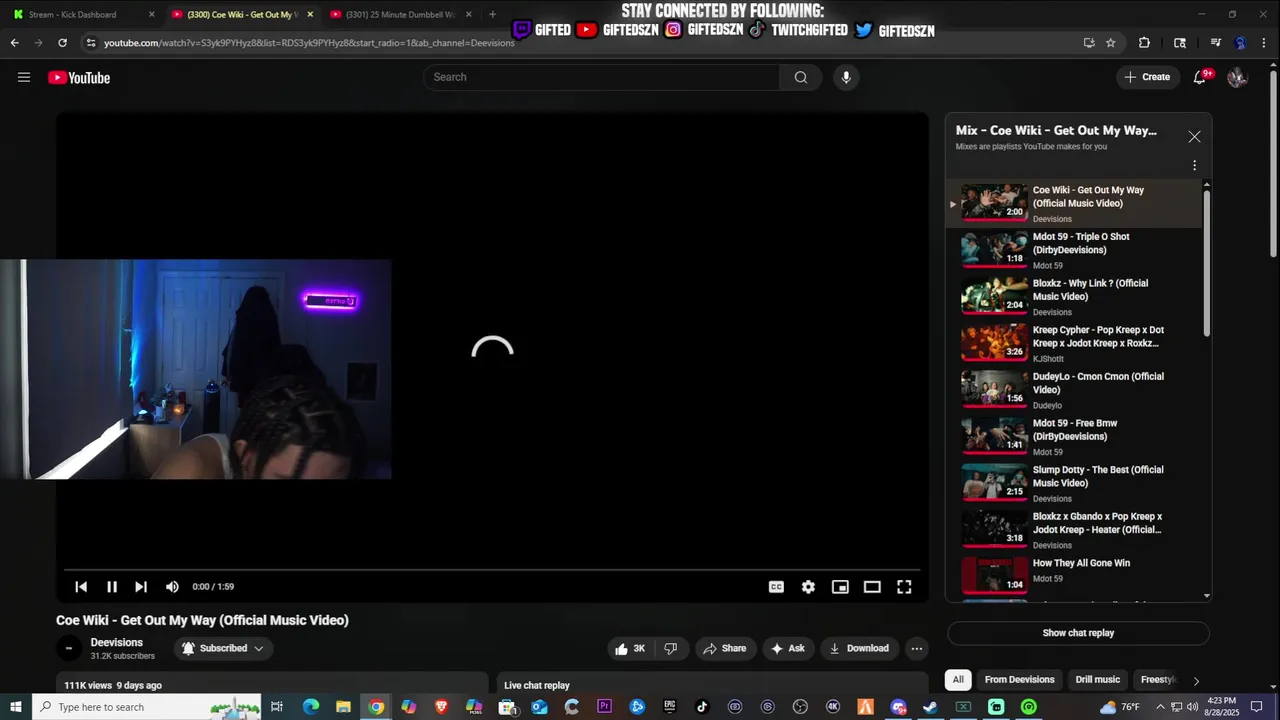The width and height of the screenshot is (1280, 720).
Task: Toggle closed captions CC button
Action: 776,587
